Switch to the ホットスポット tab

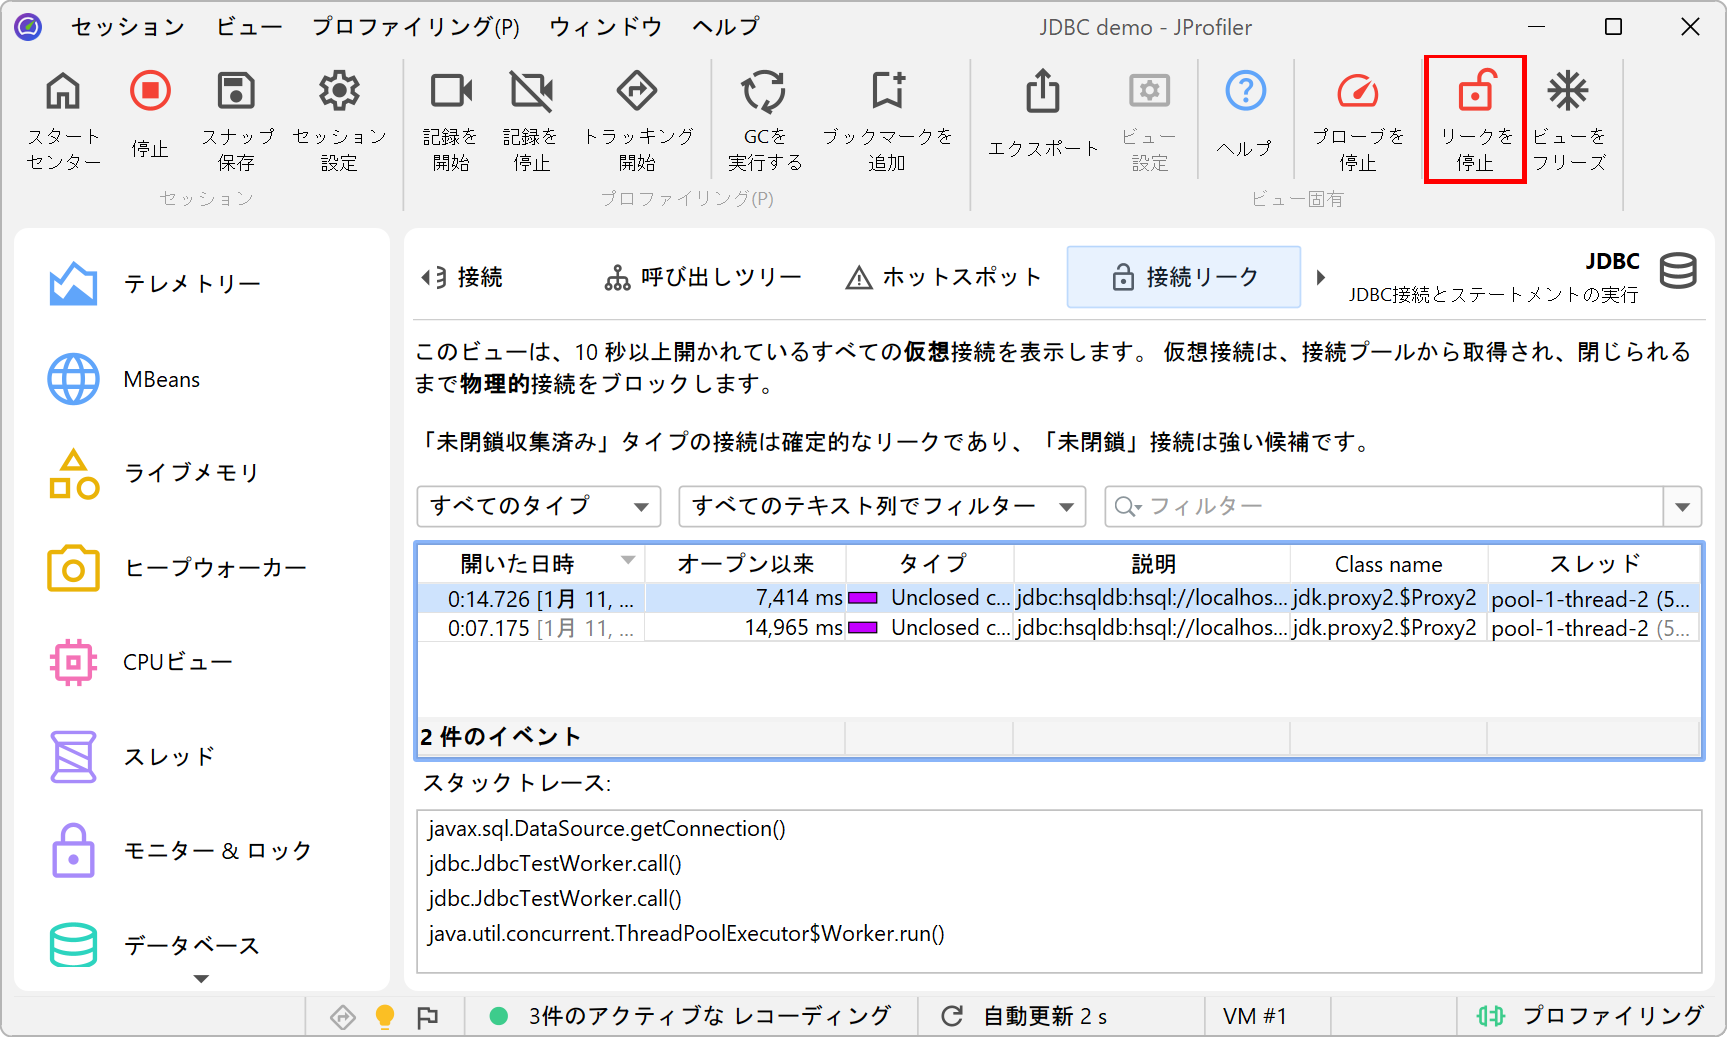pos(943,277)
